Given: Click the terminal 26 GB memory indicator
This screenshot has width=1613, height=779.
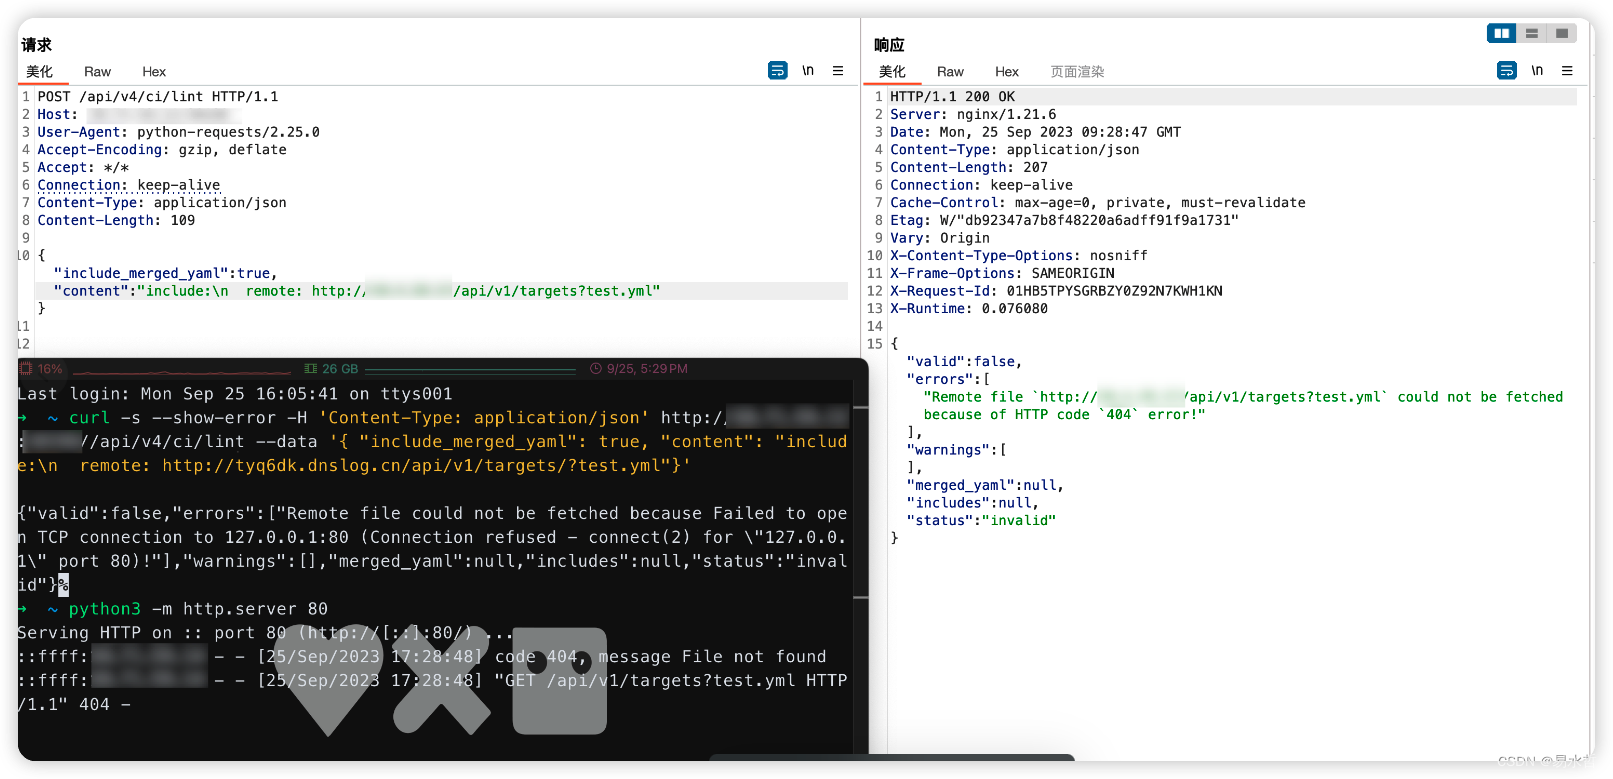Looking at the screenshot, I should tap(331, 369).
